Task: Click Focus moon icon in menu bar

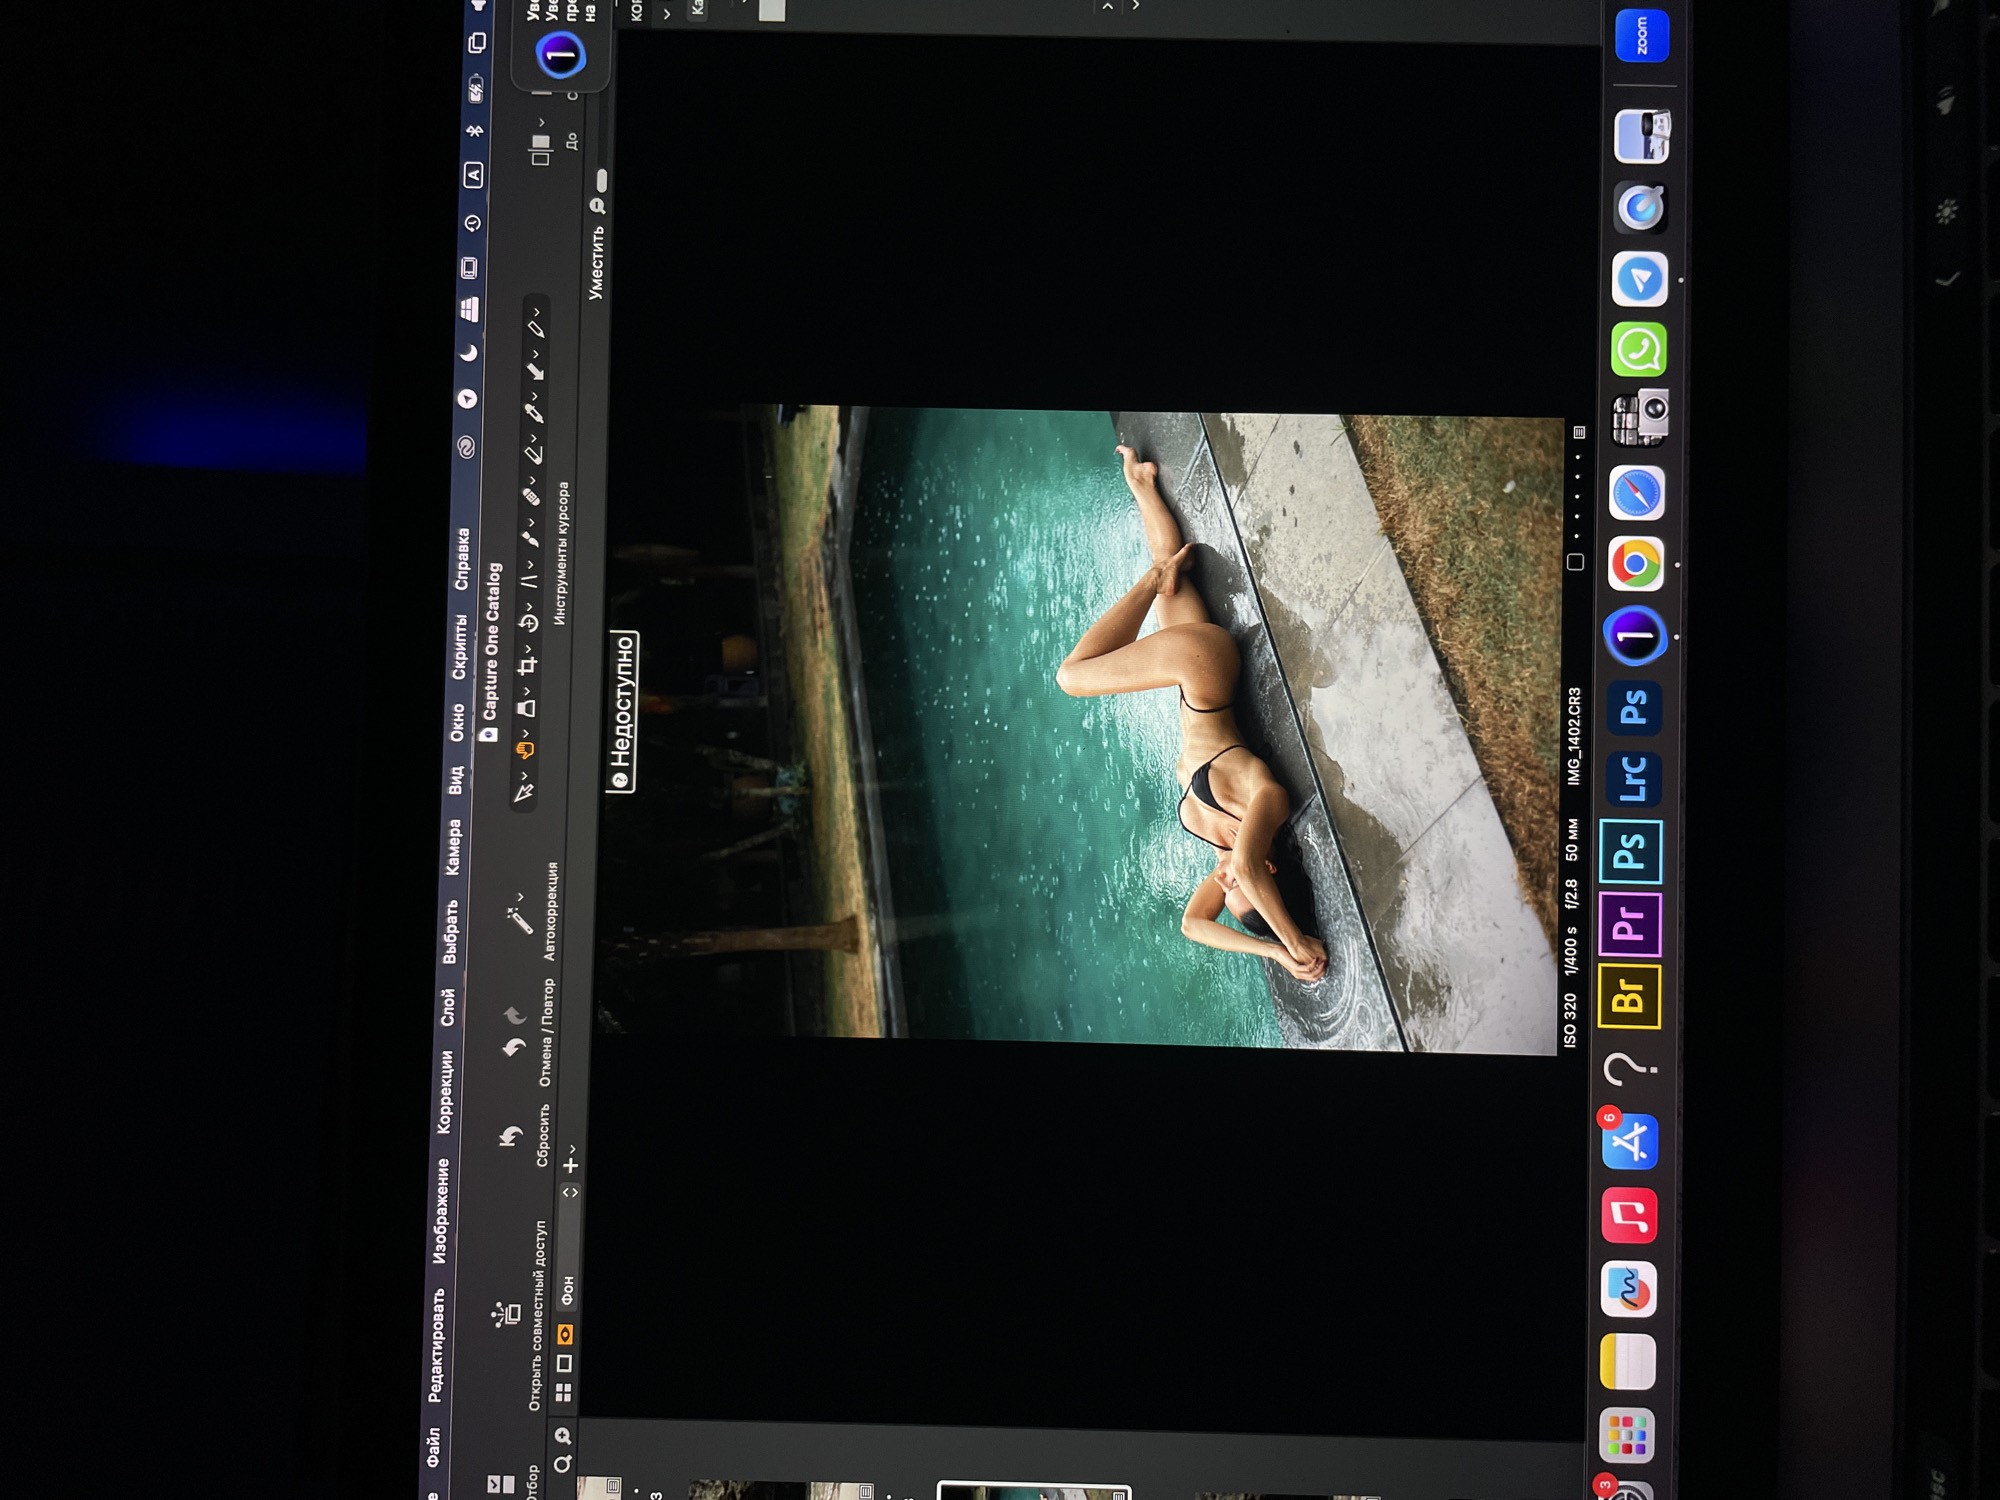Action: (468, 353)
